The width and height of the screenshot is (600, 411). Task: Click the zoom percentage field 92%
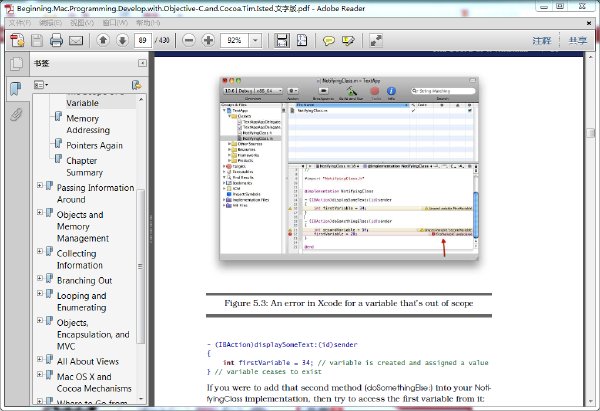point(234,40)
